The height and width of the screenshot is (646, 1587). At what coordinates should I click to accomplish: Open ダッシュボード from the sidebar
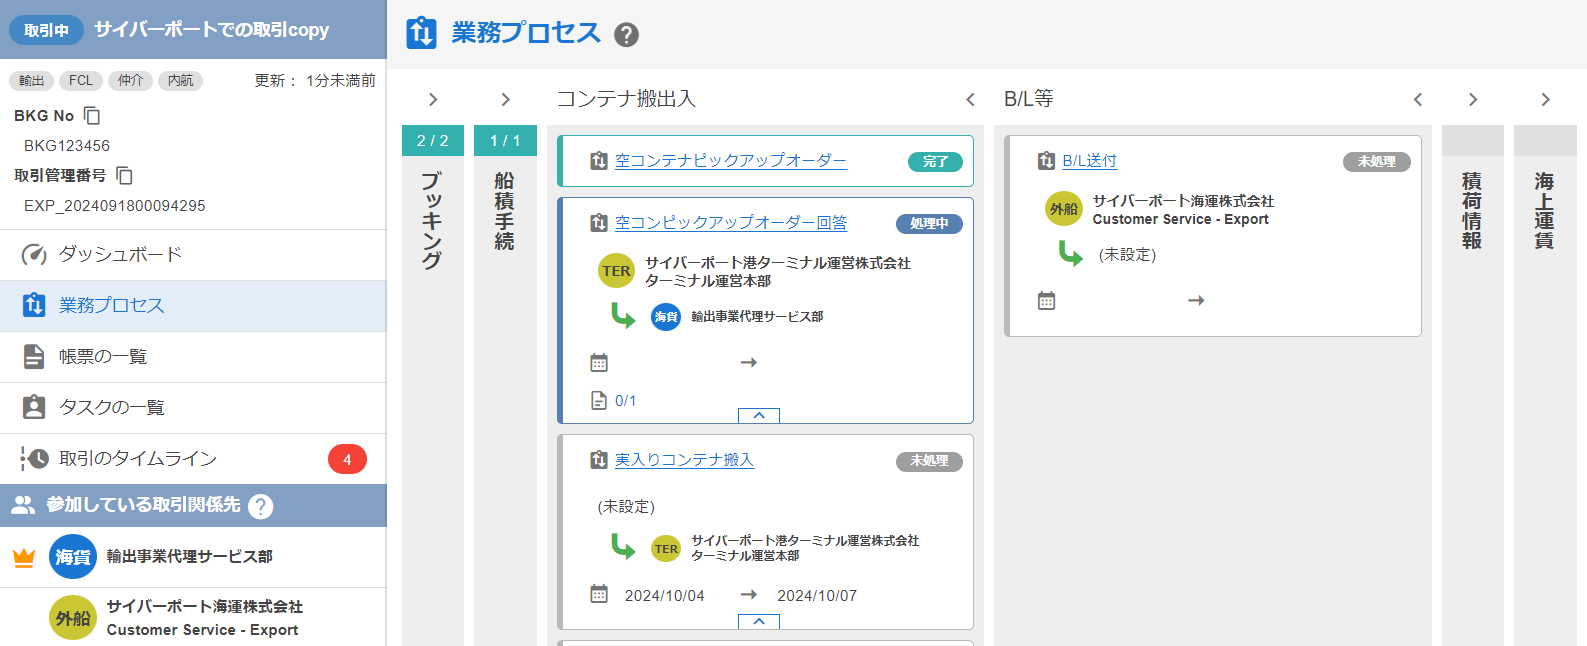click(x=120, y=255)
